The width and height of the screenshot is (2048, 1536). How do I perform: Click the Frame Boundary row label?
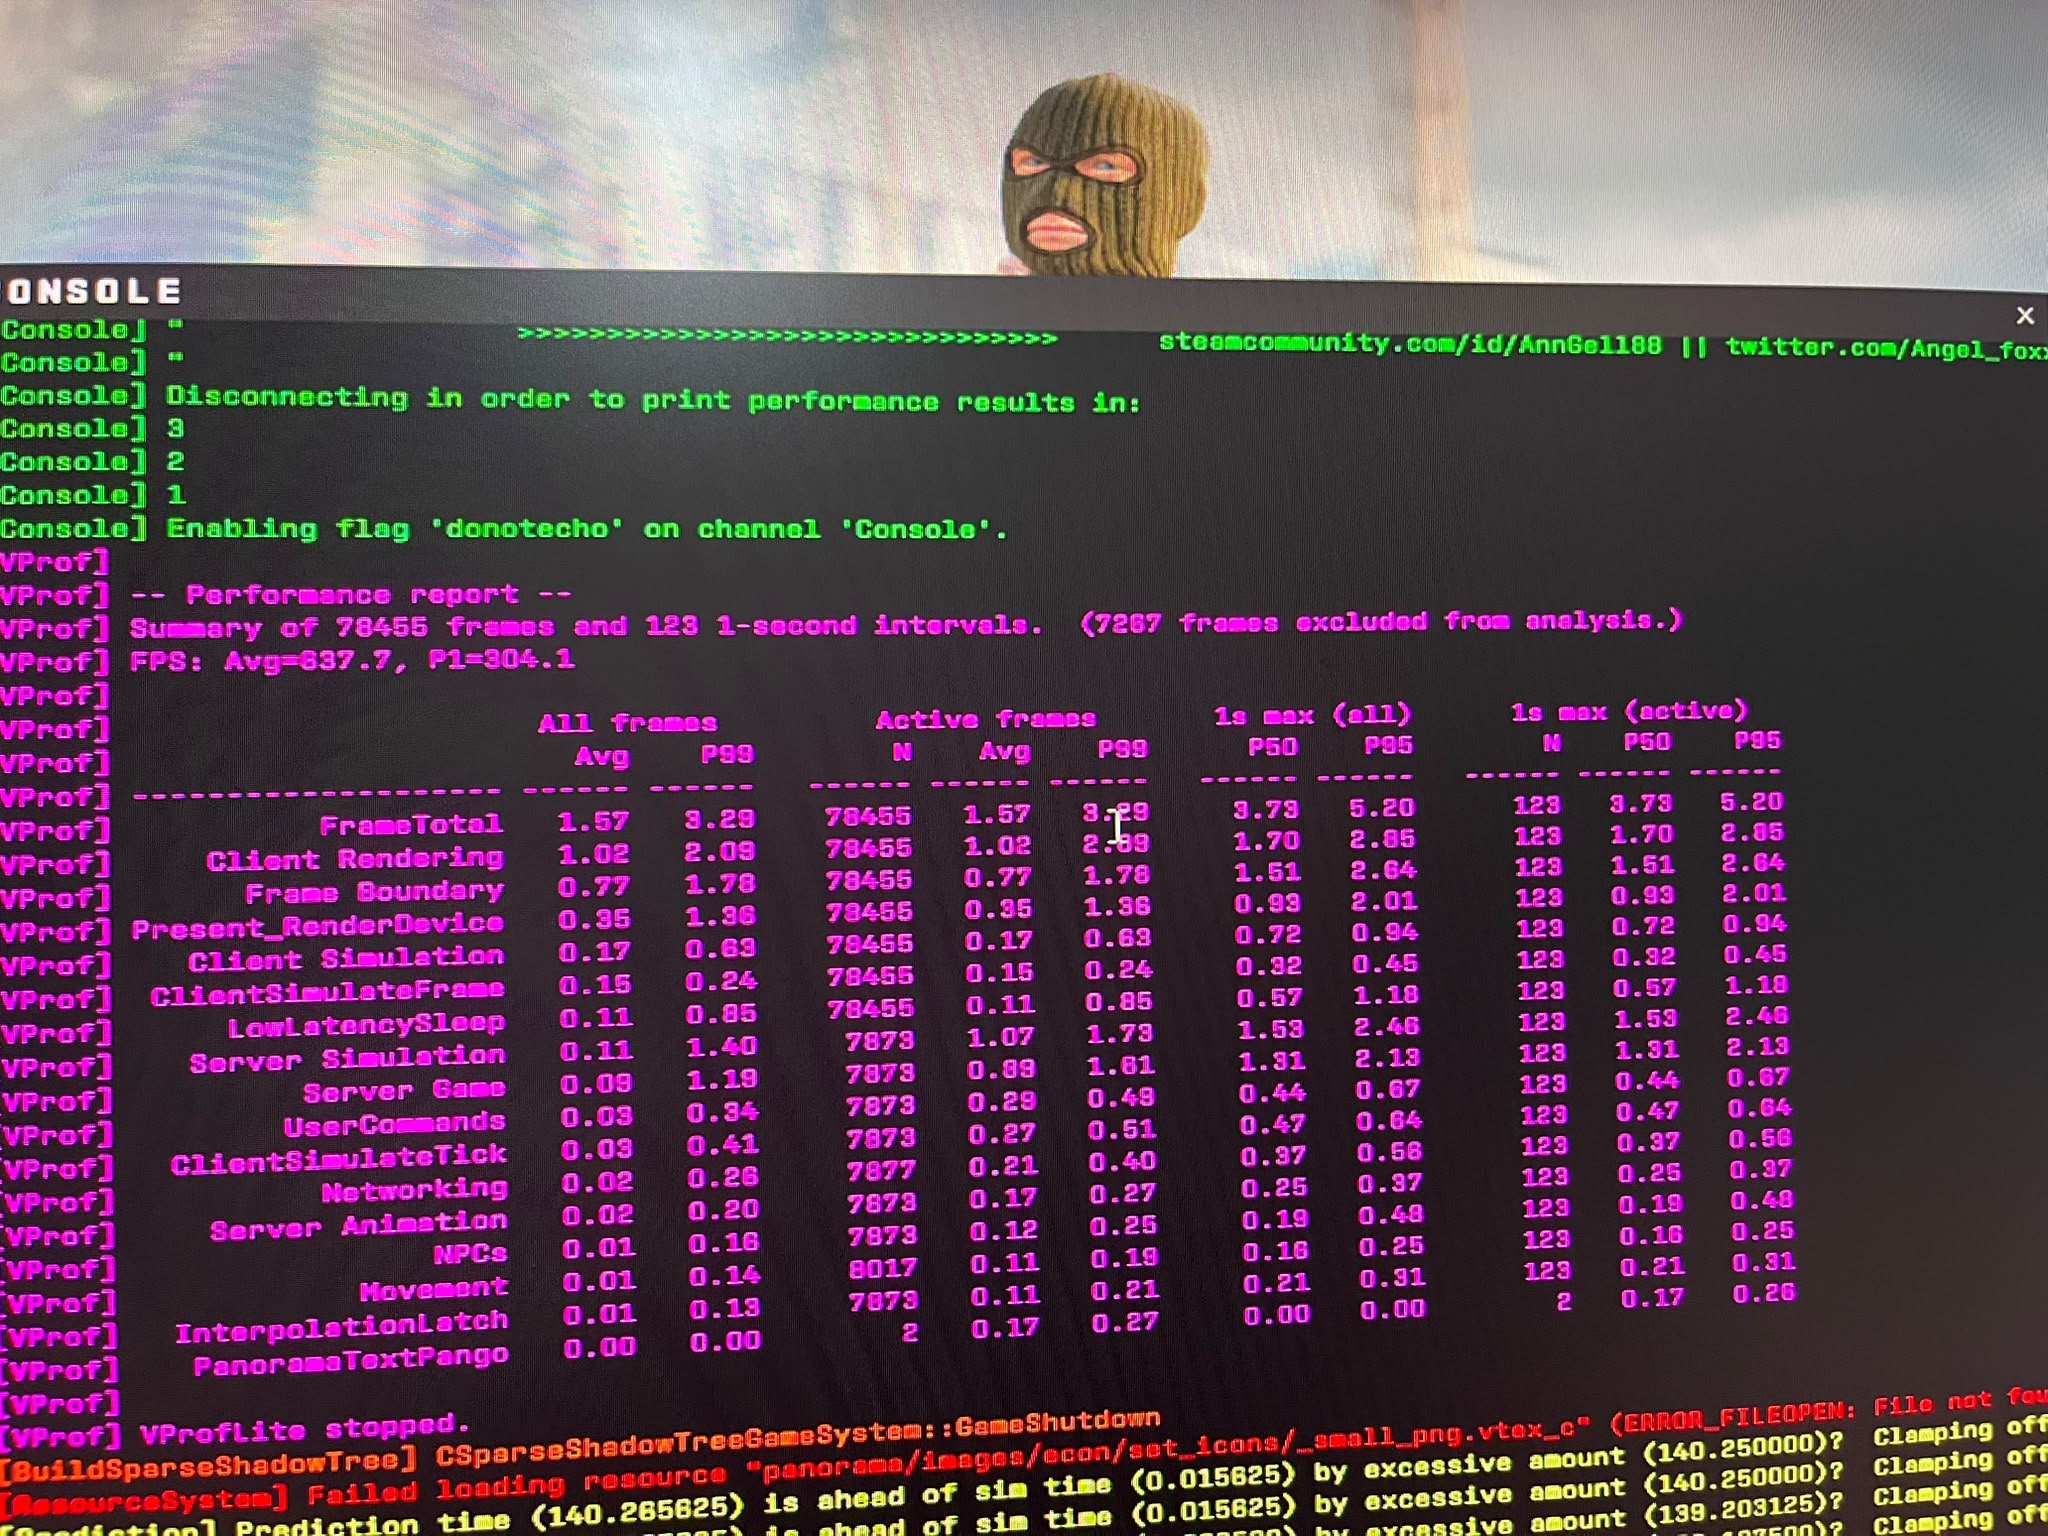click(374, 891)
